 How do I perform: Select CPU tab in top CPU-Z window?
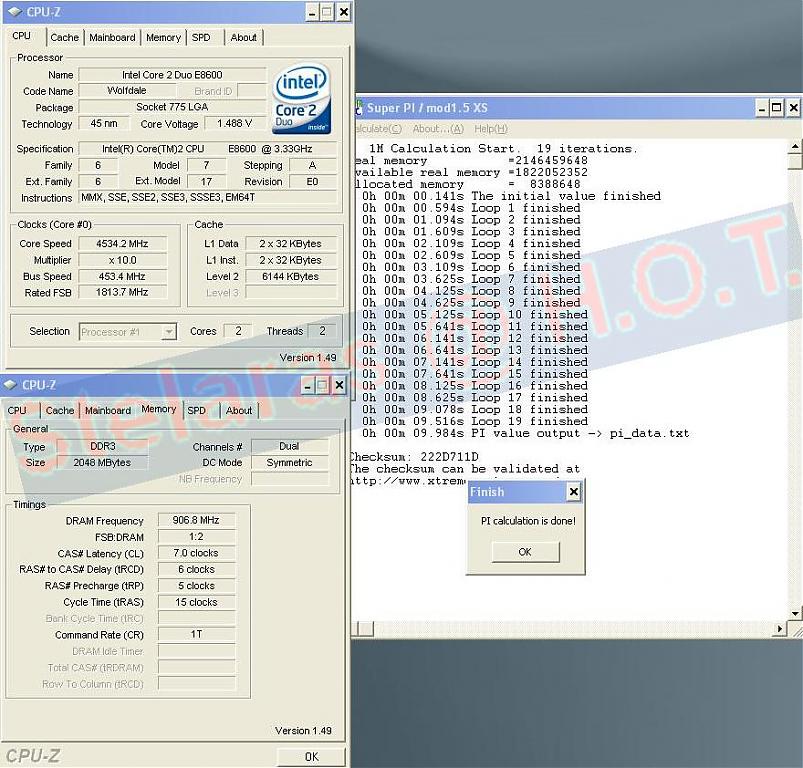22,36
